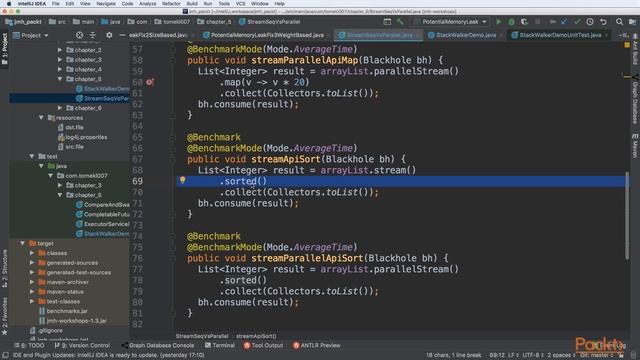Open the Terminal tool window
This screenshot has height=360, width=640.
(220, 345)
